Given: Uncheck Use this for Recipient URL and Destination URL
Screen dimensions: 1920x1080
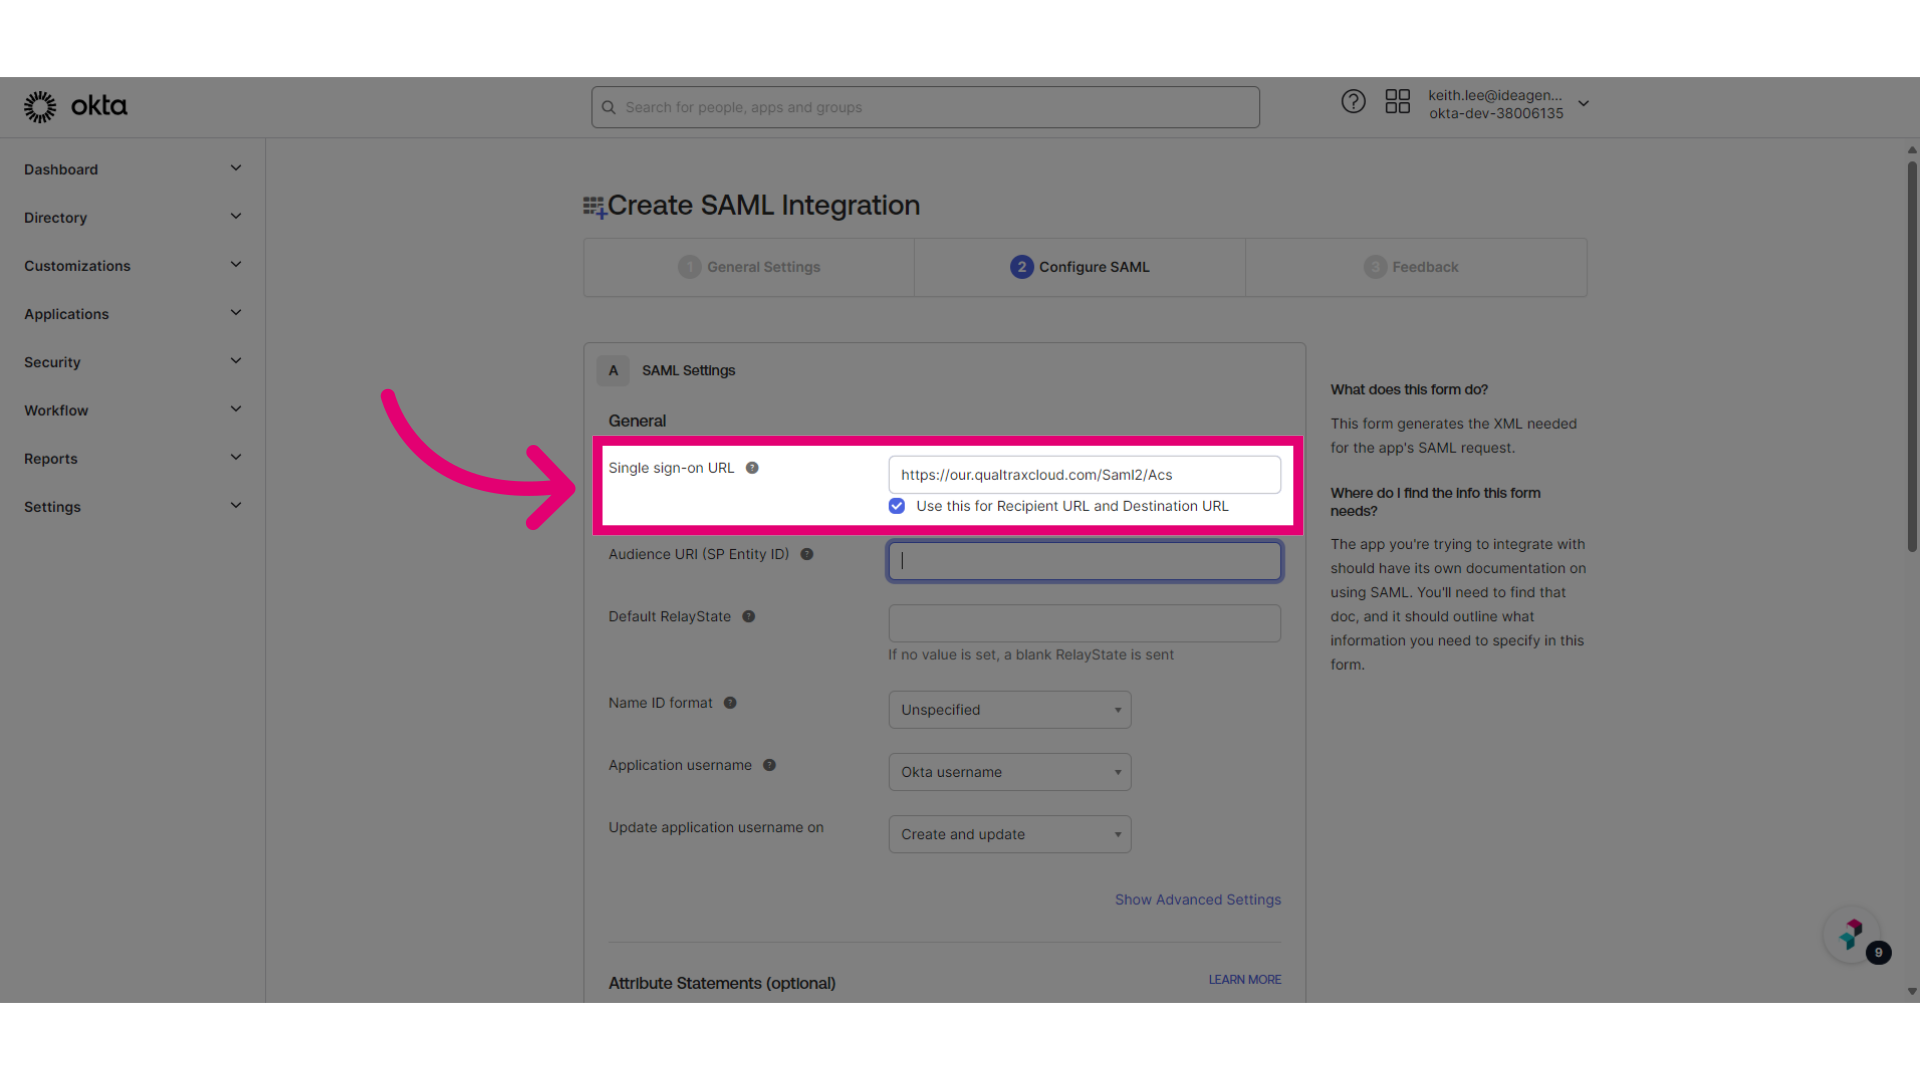Looking at the screenshot, I should [896, 506].
